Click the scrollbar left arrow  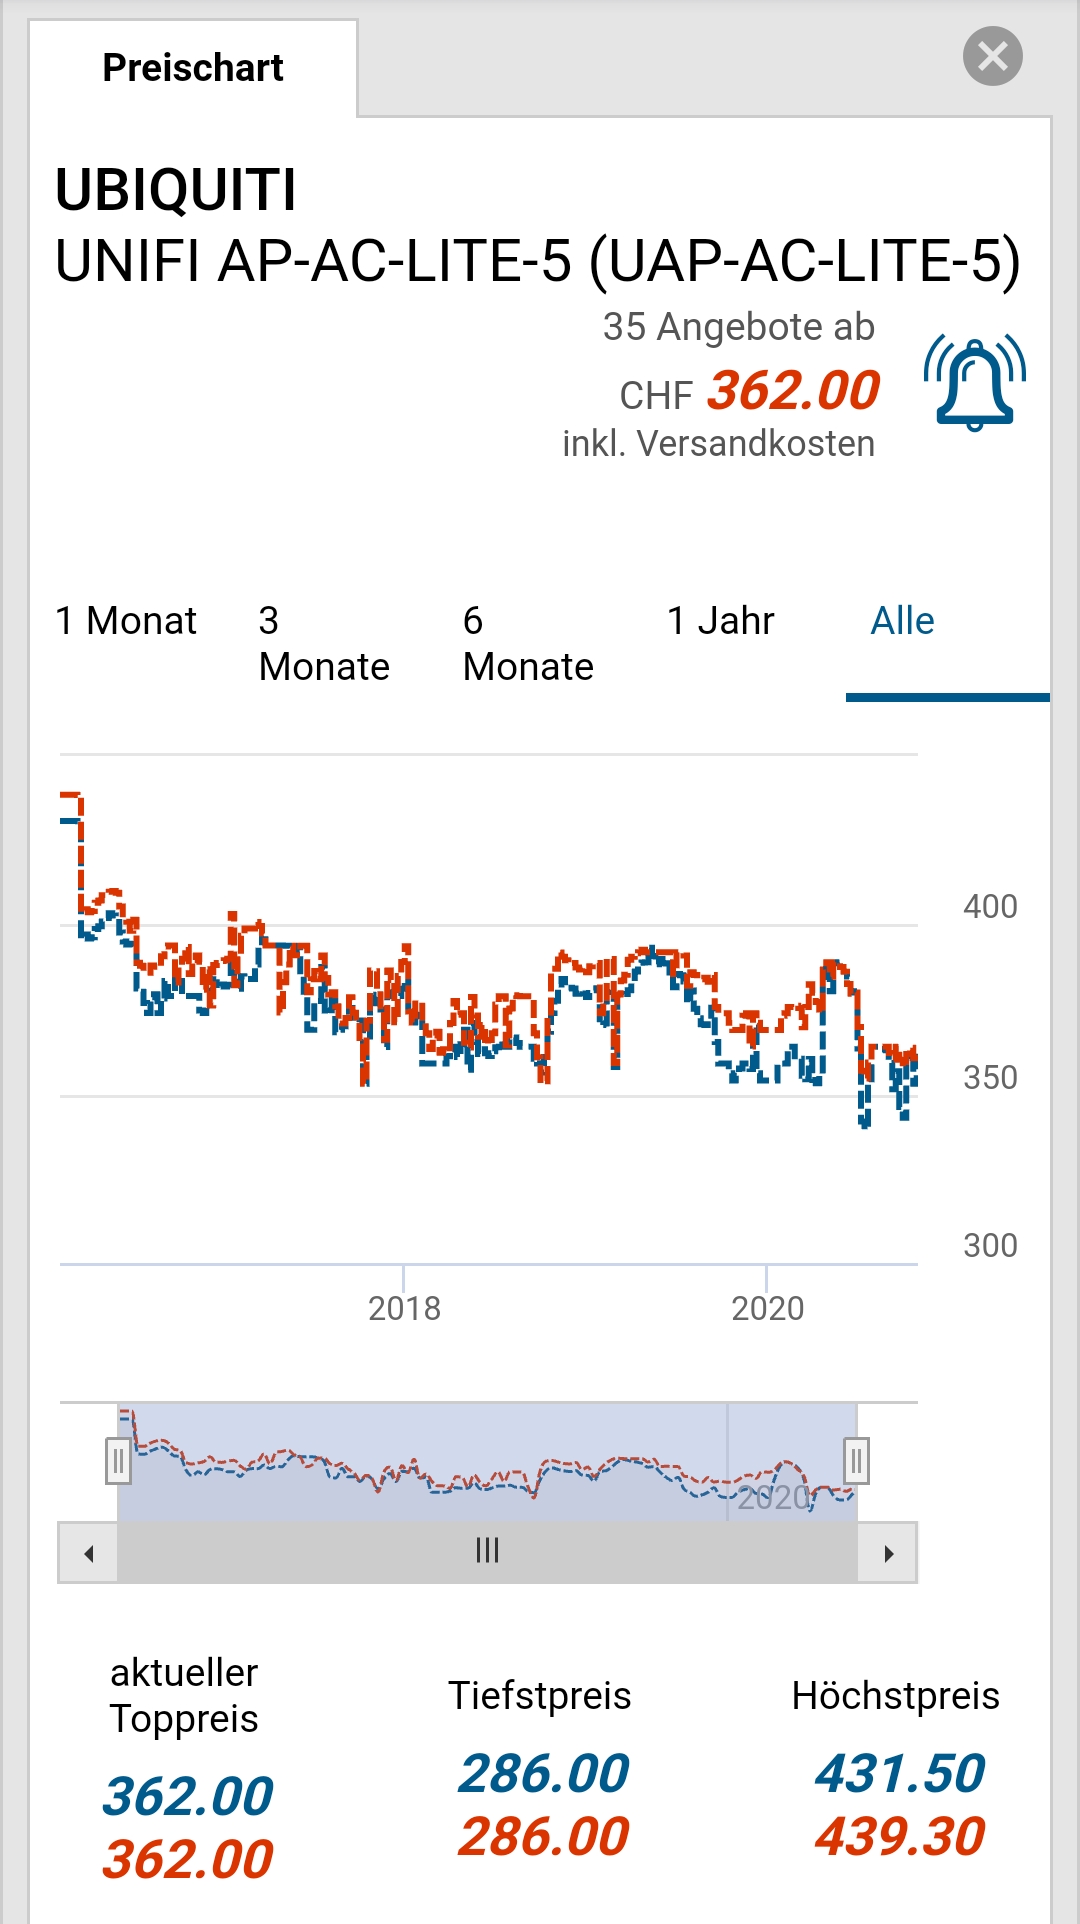[x=89, y=1553]
